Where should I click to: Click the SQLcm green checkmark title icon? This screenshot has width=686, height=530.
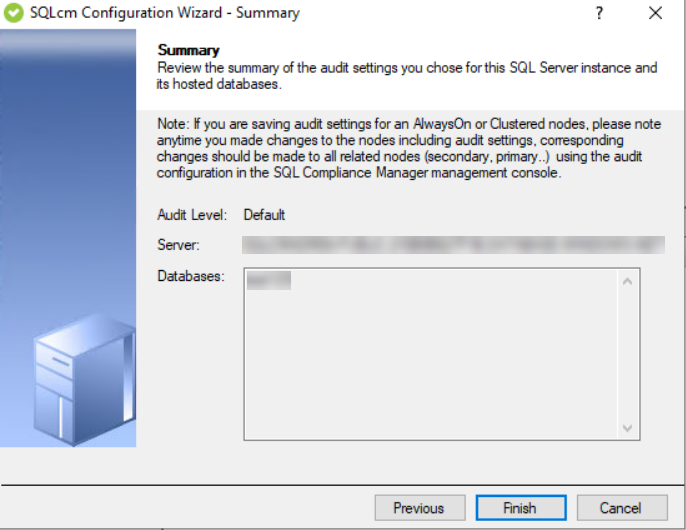coord(15,14)
